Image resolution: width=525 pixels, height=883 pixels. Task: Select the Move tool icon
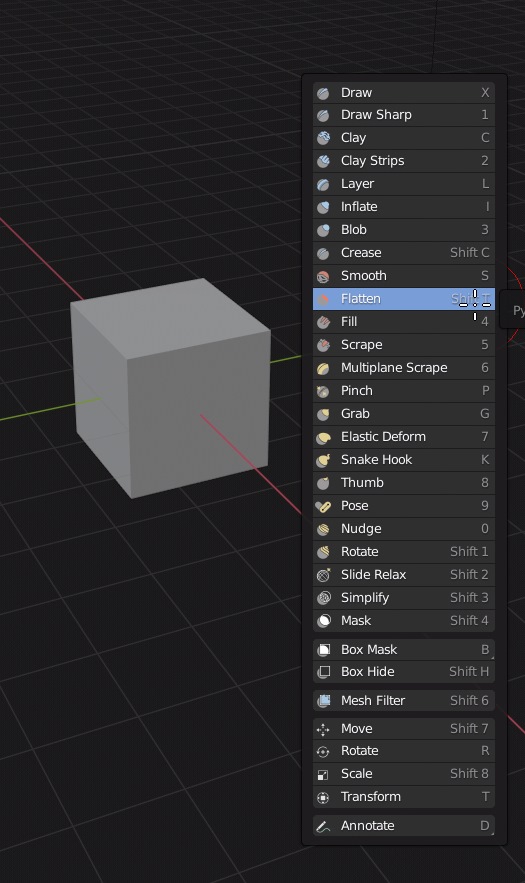323,730
